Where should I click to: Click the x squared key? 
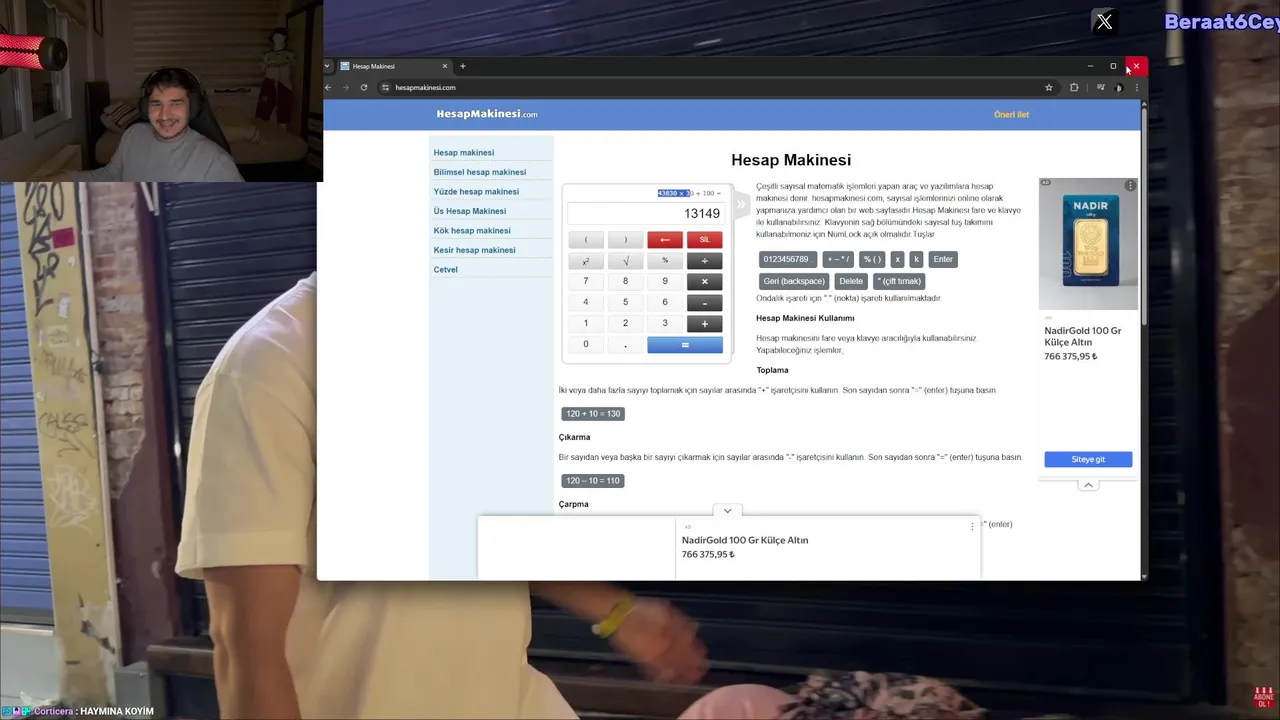[586, 261]
